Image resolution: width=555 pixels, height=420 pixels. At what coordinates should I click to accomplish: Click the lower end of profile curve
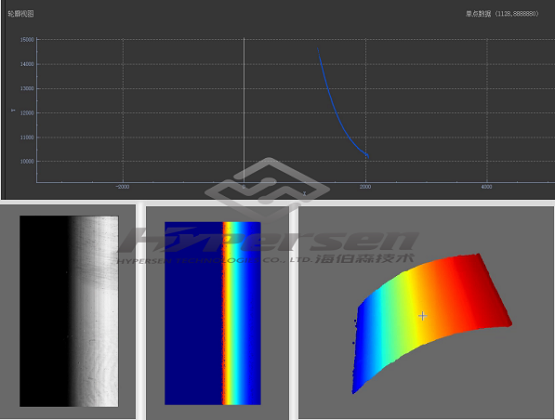[x=367, y=155]
